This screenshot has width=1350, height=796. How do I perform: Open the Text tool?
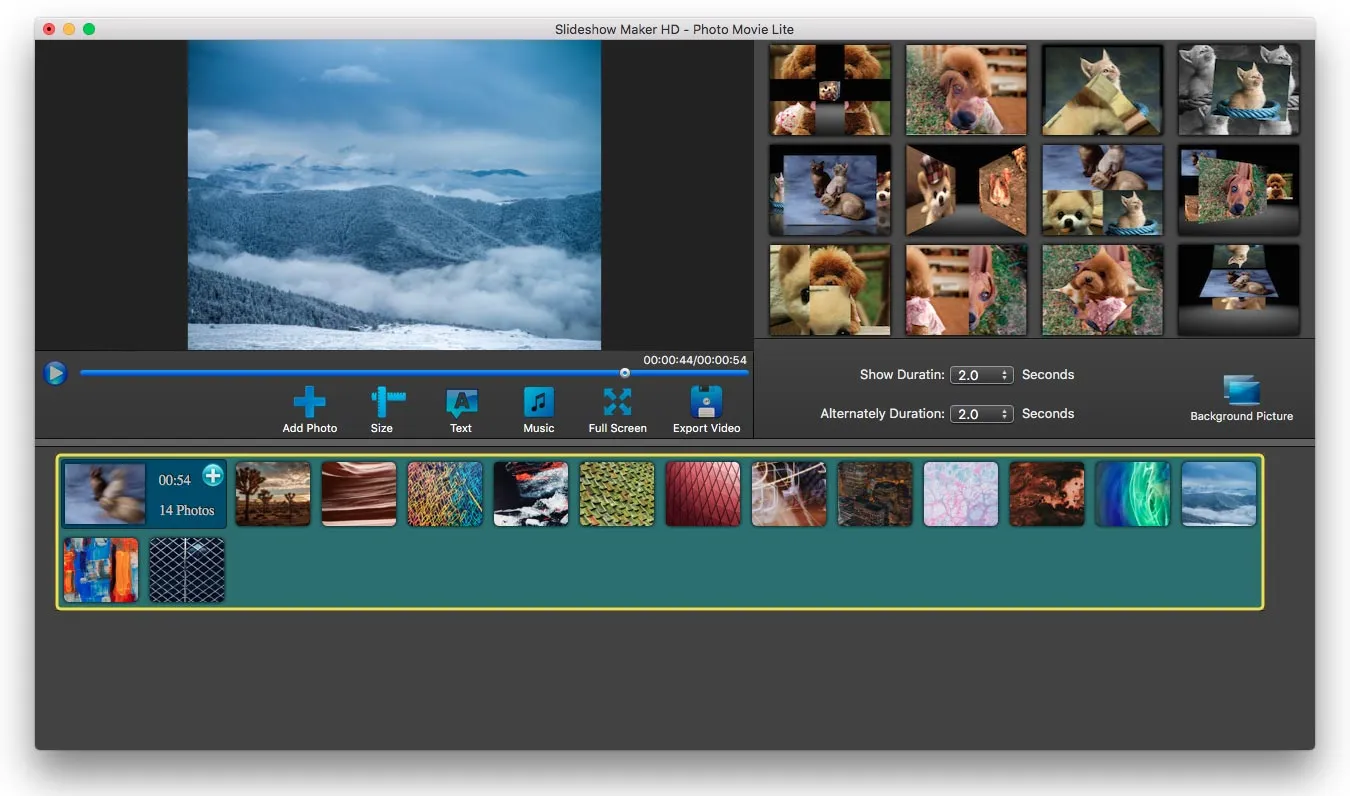click(460, 401)
